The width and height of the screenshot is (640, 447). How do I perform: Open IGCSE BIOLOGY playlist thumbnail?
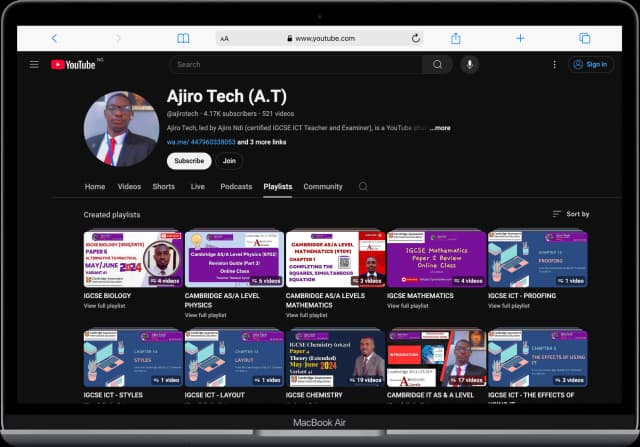coord(133,259)
